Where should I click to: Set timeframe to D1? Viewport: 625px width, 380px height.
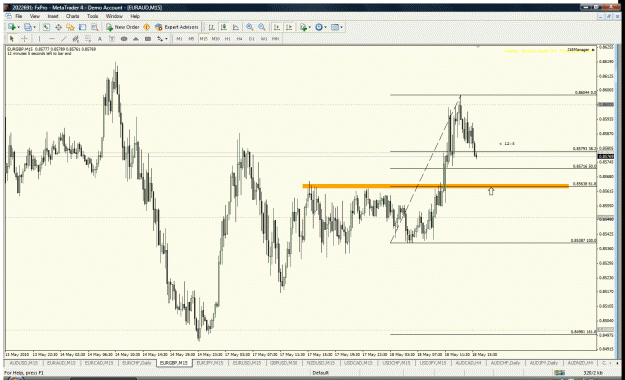point(252,39)
